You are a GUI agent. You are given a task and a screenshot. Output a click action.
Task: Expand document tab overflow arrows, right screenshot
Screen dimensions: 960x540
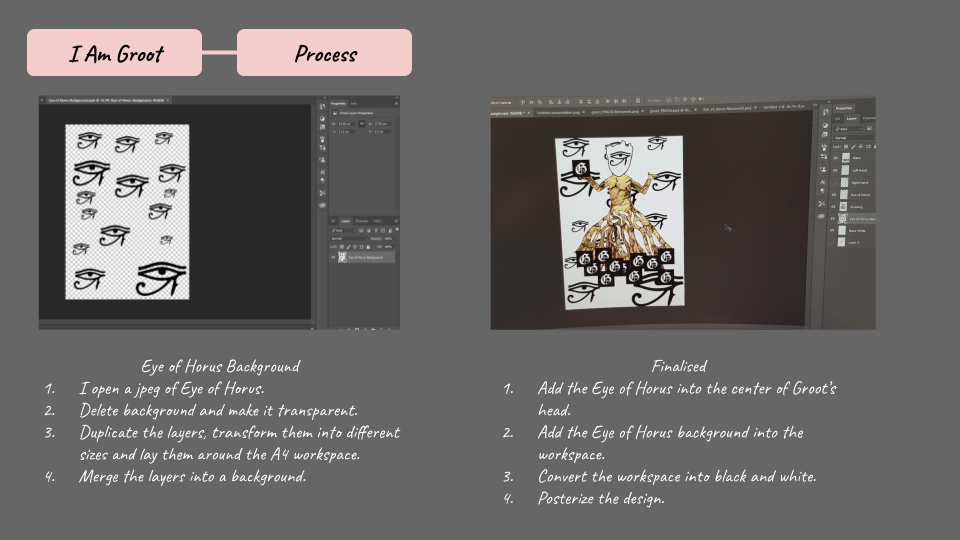tap(815, 105)
